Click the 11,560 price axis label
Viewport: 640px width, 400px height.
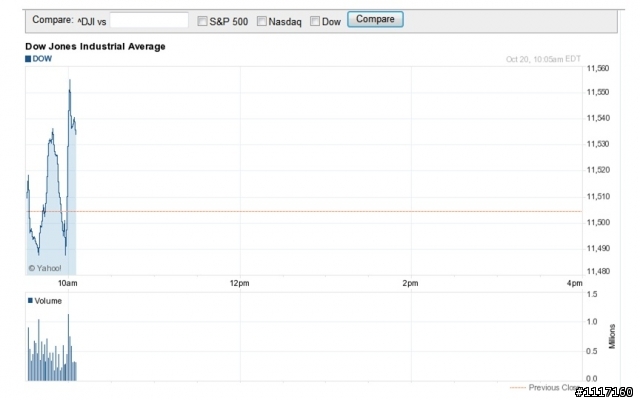[598, 69]
